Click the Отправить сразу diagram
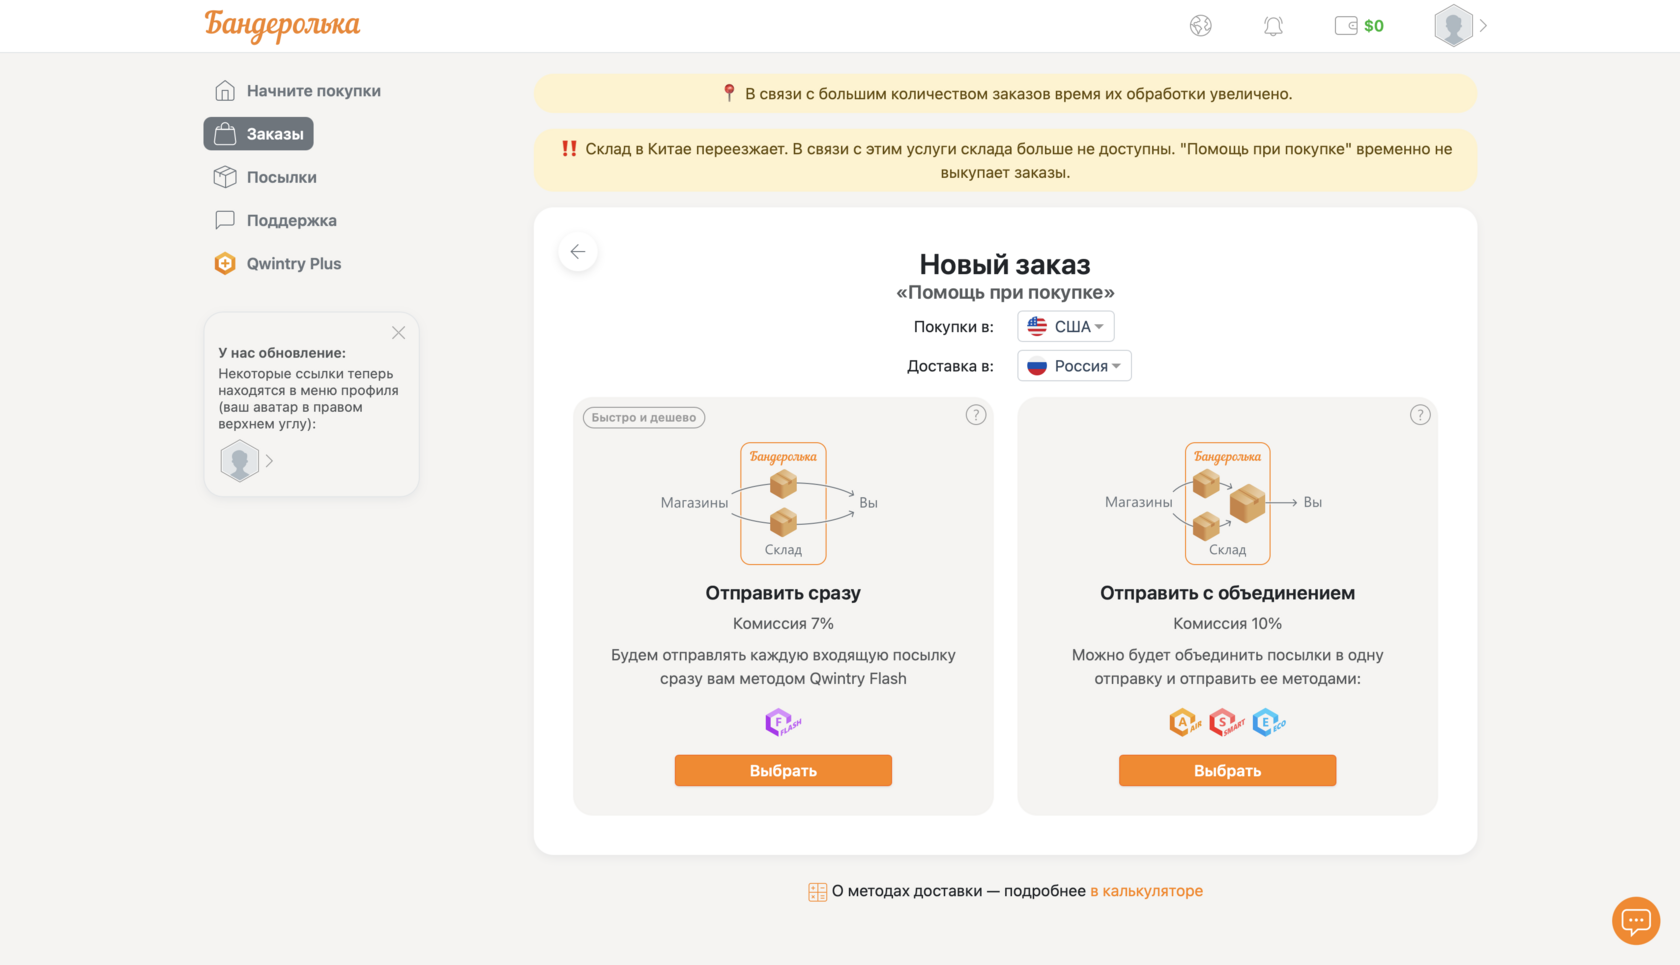This screenshot has width=1680, height=965. [x=770, y=503]
